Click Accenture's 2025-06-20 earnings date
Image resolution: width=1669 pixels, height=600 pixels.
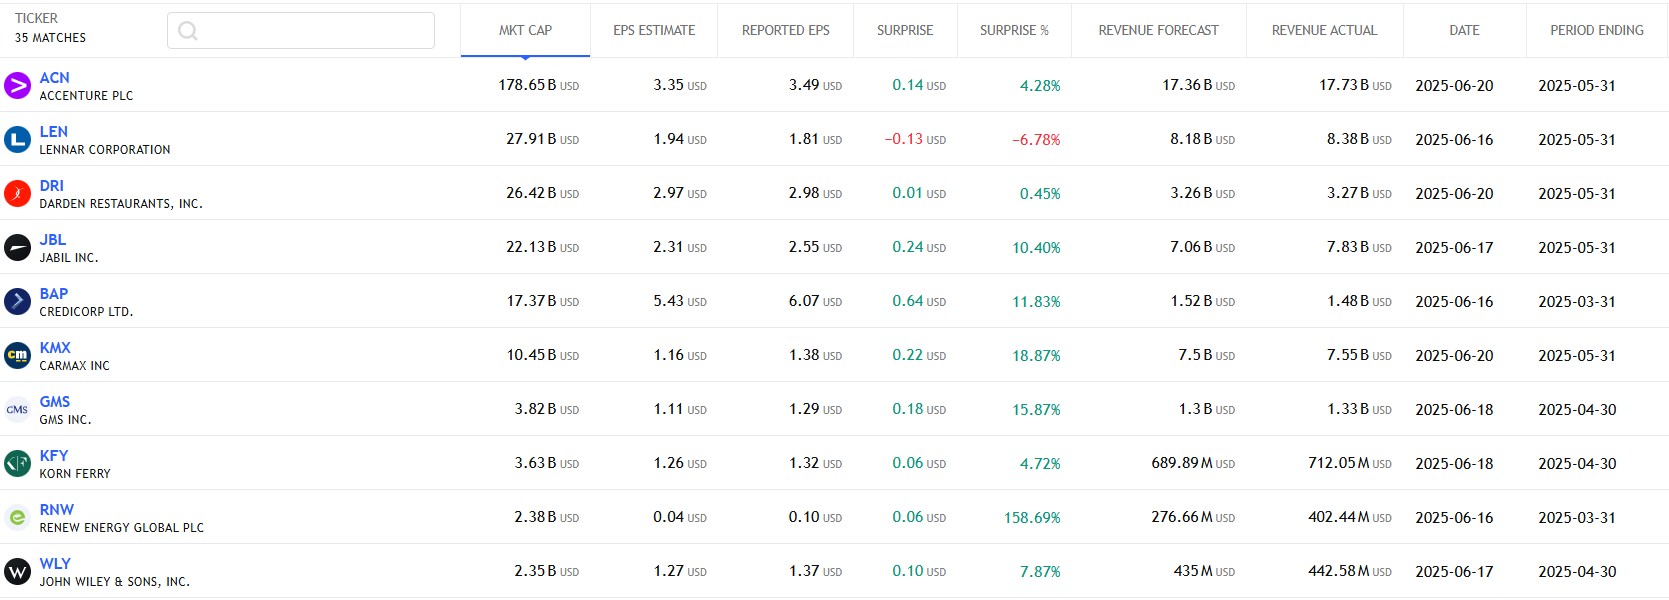(1454, 86)
